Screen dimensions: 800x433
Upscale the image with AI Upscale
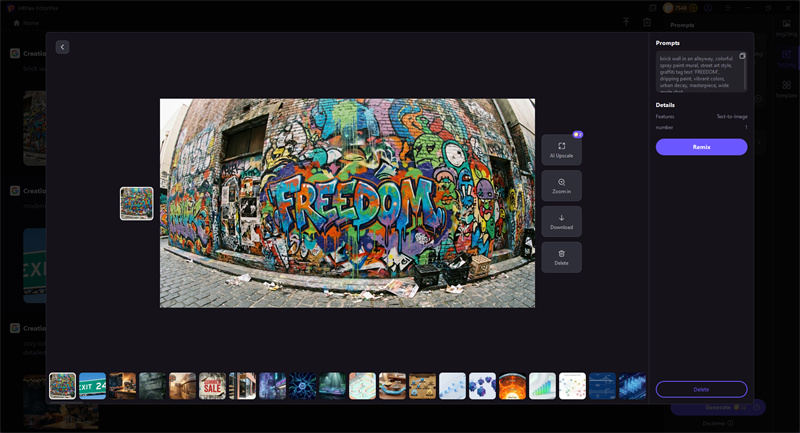561,150
